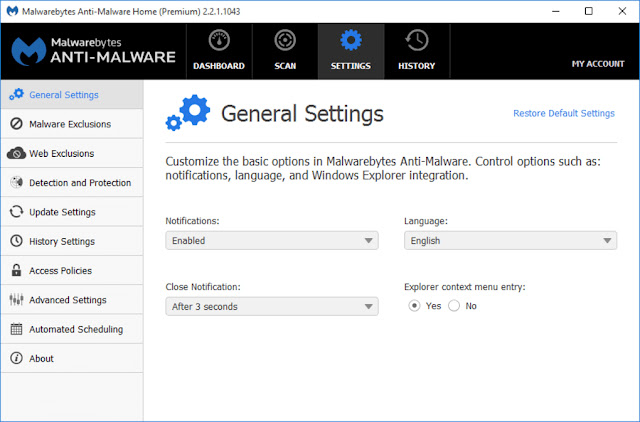Switch to the DASHBOARD tab label
This screenshot has width=640, height=422.
tap(219, 66)
